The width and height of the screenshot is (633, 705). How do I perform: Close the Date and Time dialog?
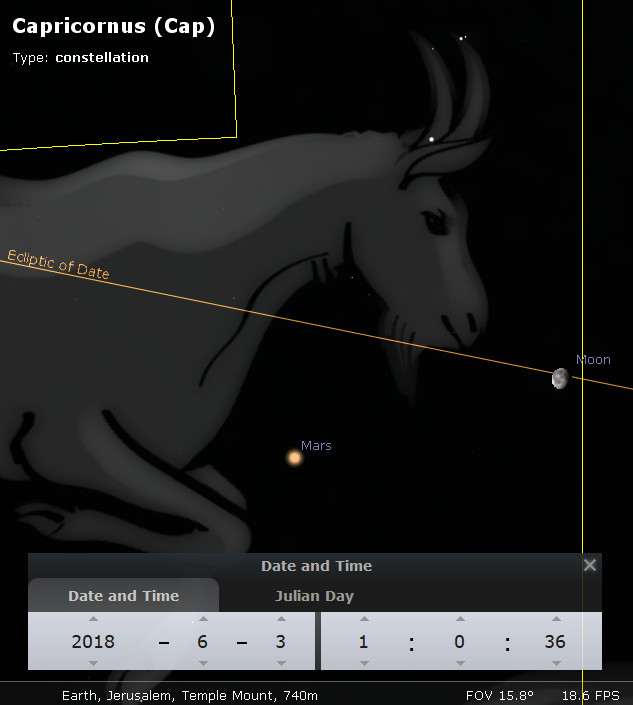click(590, 565)
